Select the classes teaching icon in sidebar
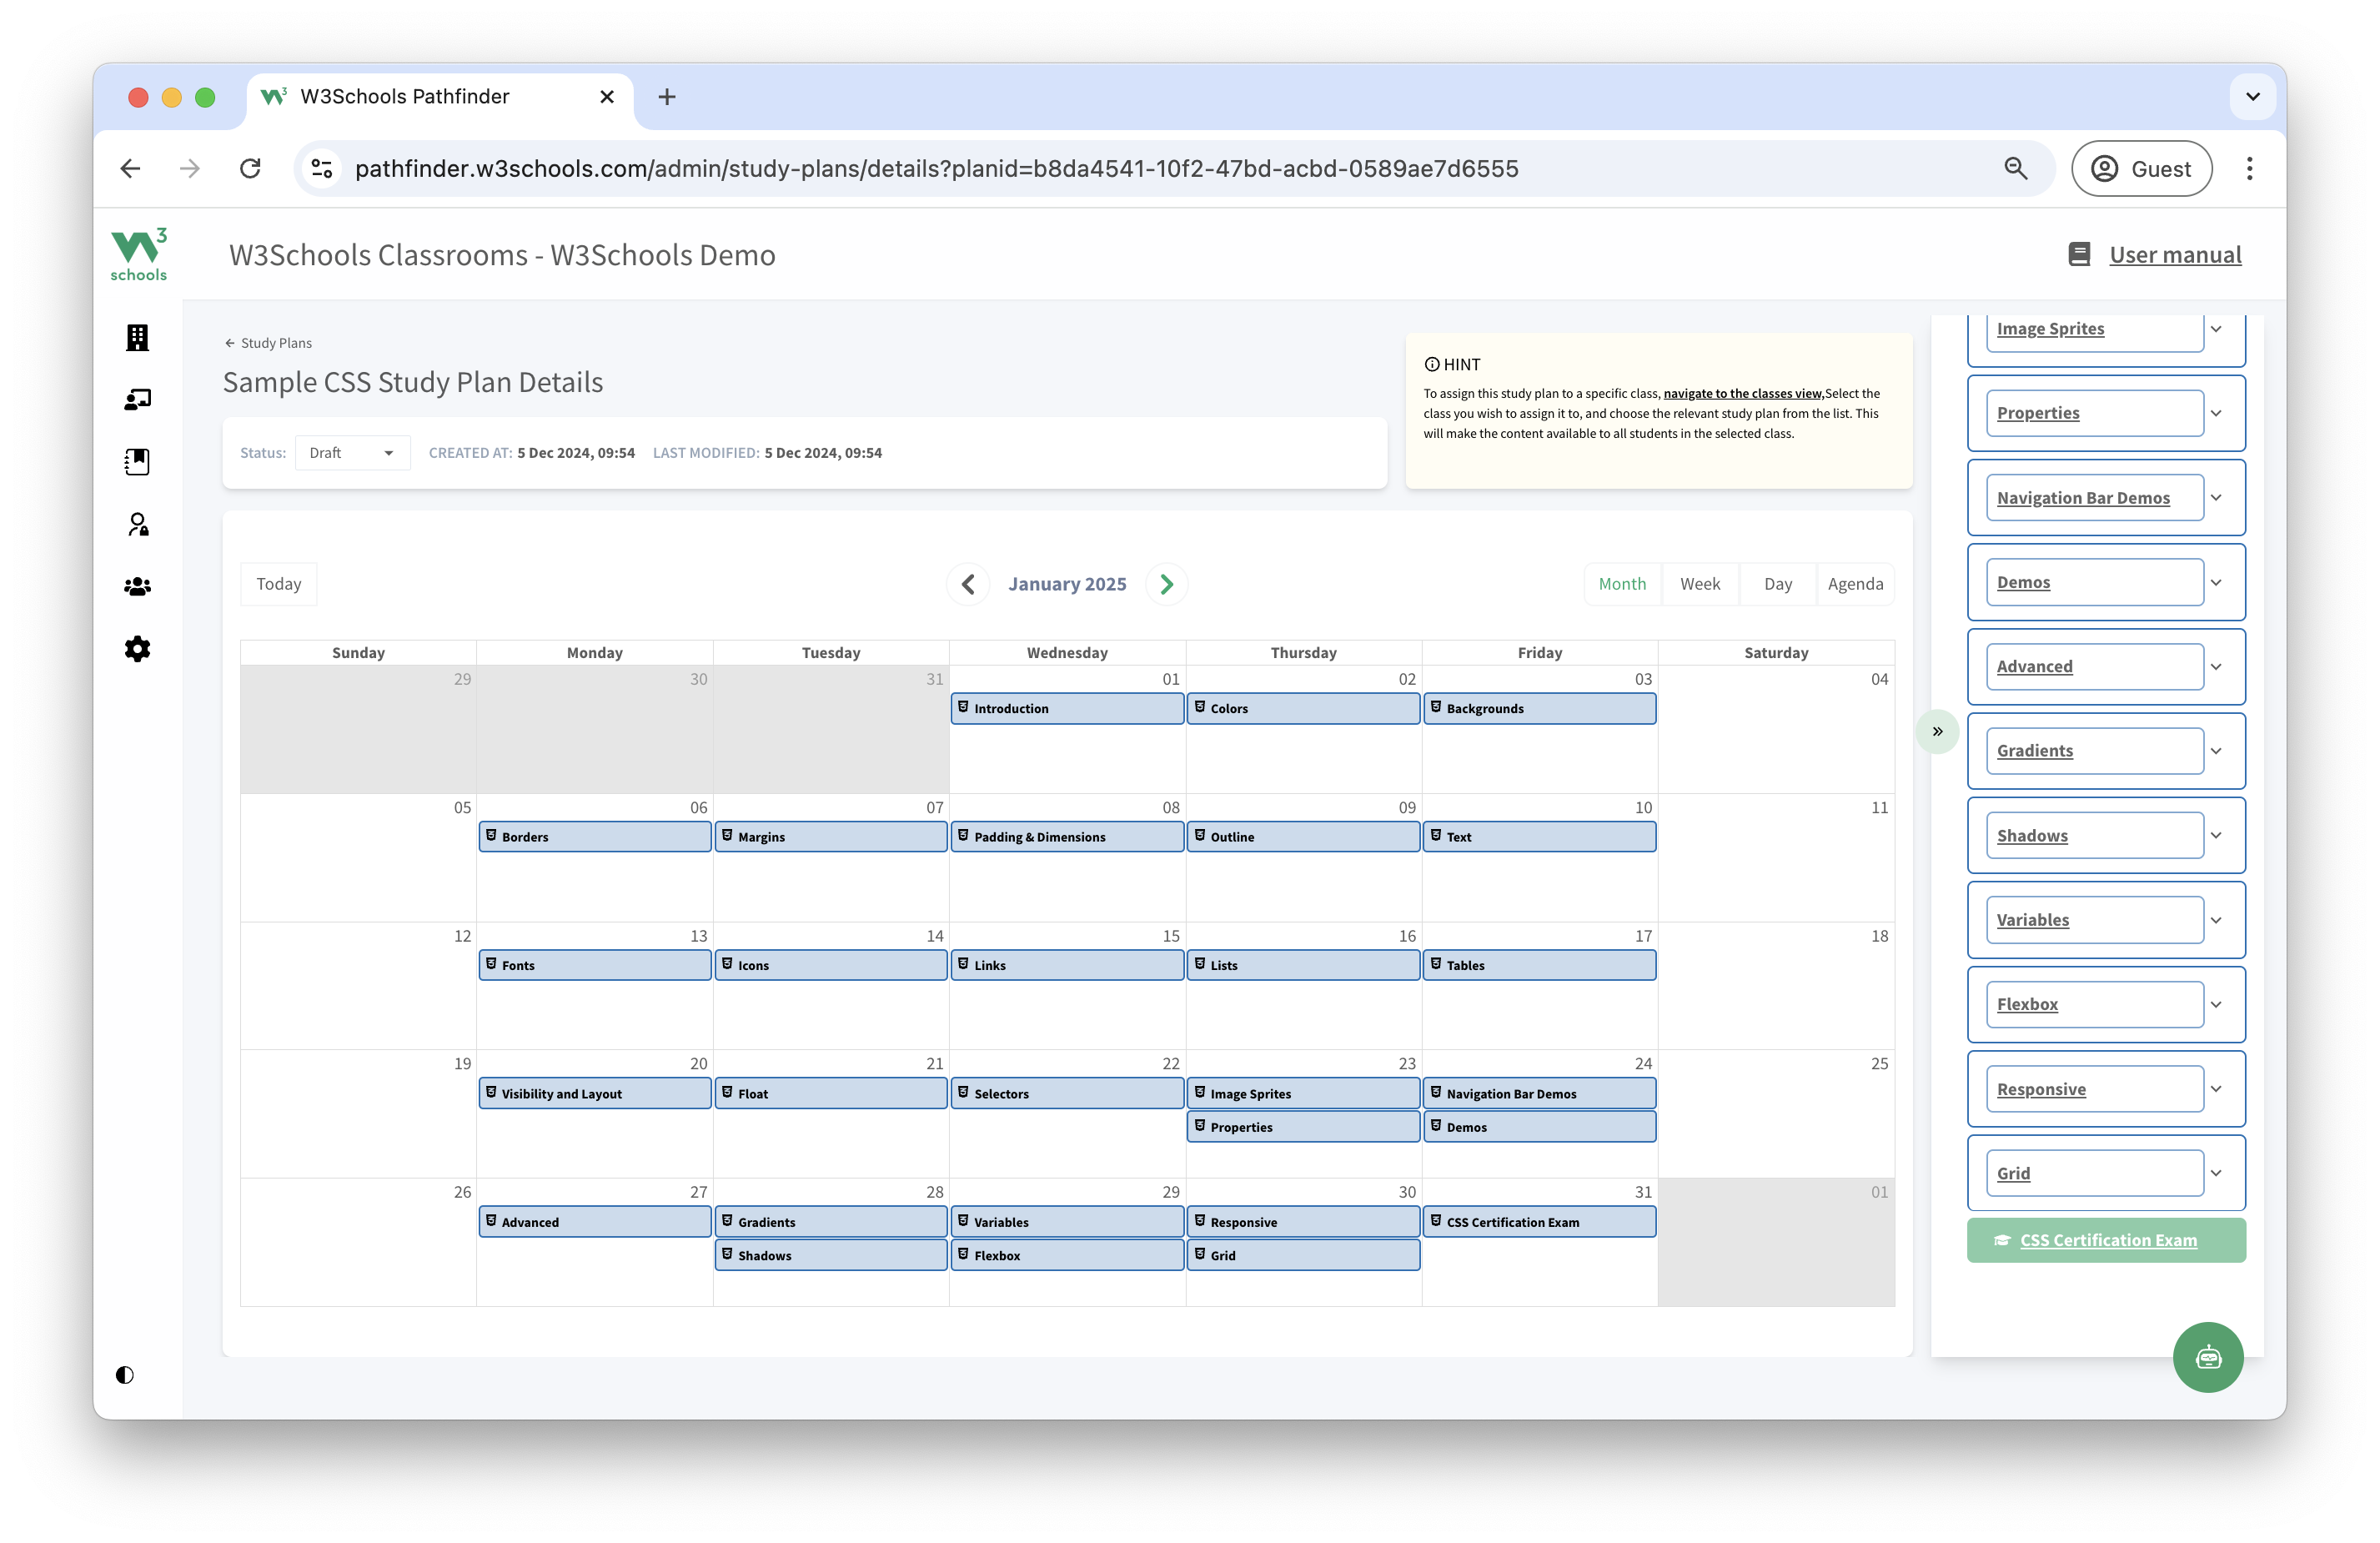This screenshot has width=2380, height=1543. [x=137, y=399]
